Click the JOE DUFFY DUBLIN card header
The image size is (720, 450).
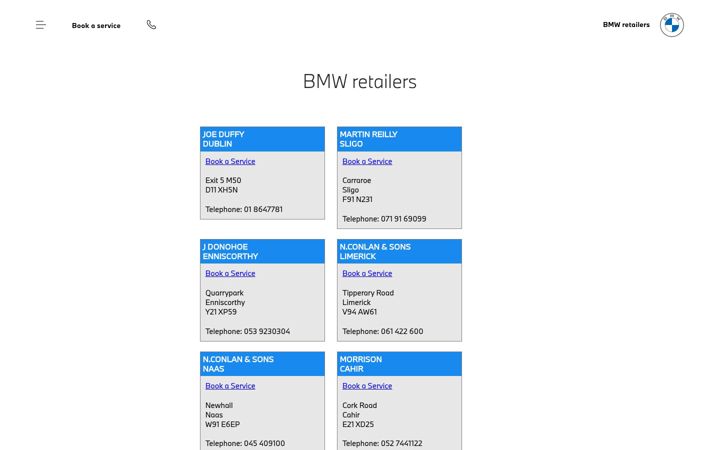tap(262, 139)
